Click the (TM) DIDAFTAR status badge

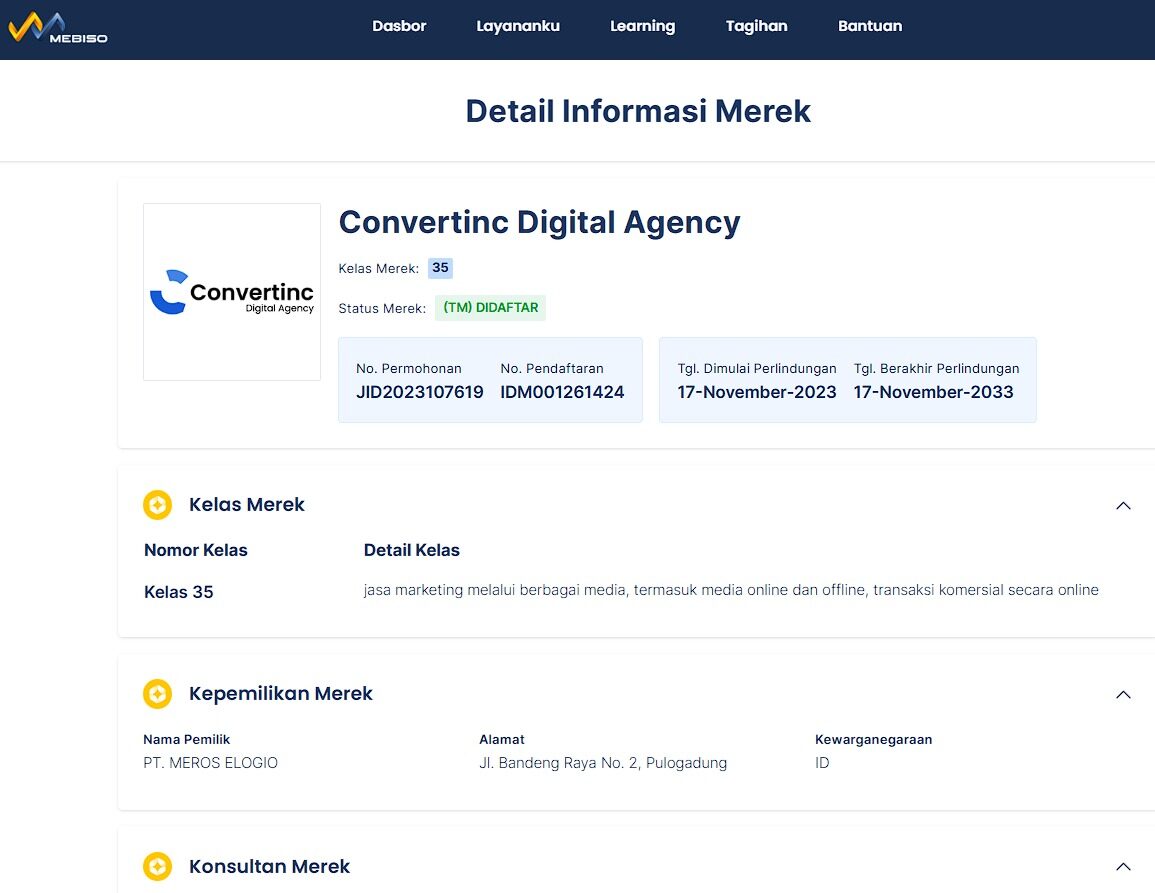tap(491, 307)
